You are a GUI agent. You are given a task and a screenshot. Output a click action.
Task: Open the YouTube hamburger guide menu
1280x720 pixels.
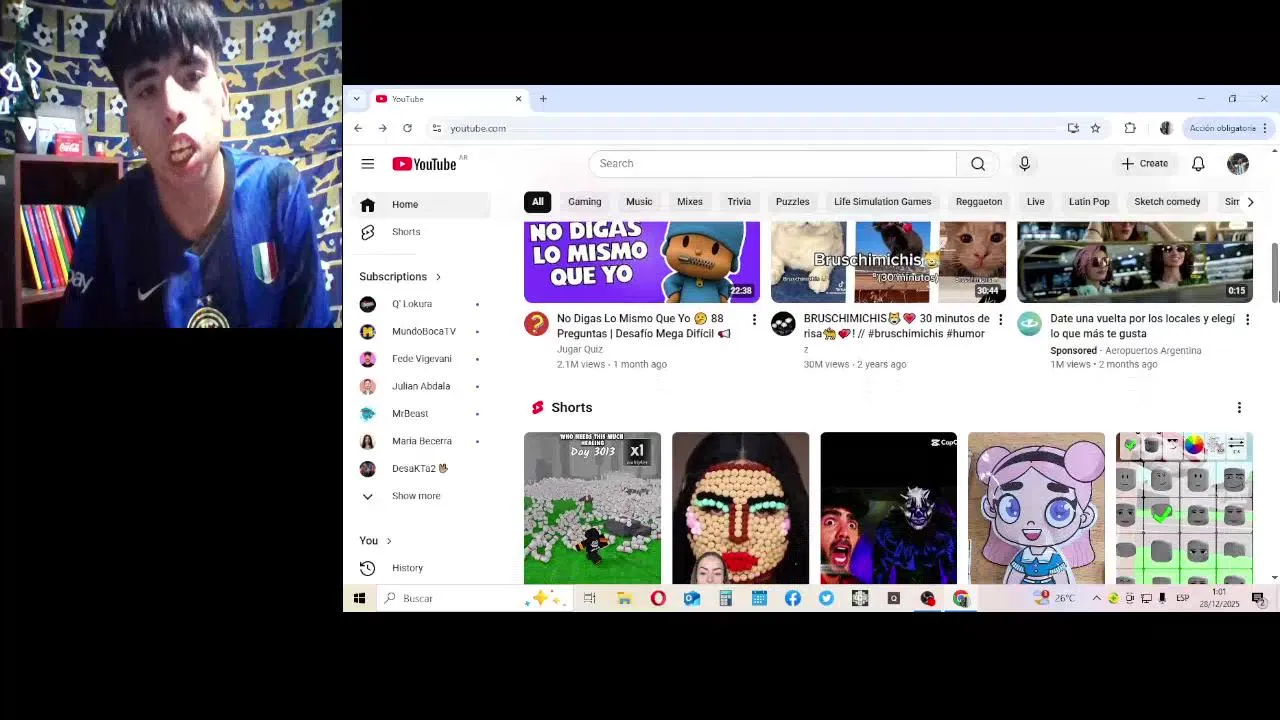point(367,164)
